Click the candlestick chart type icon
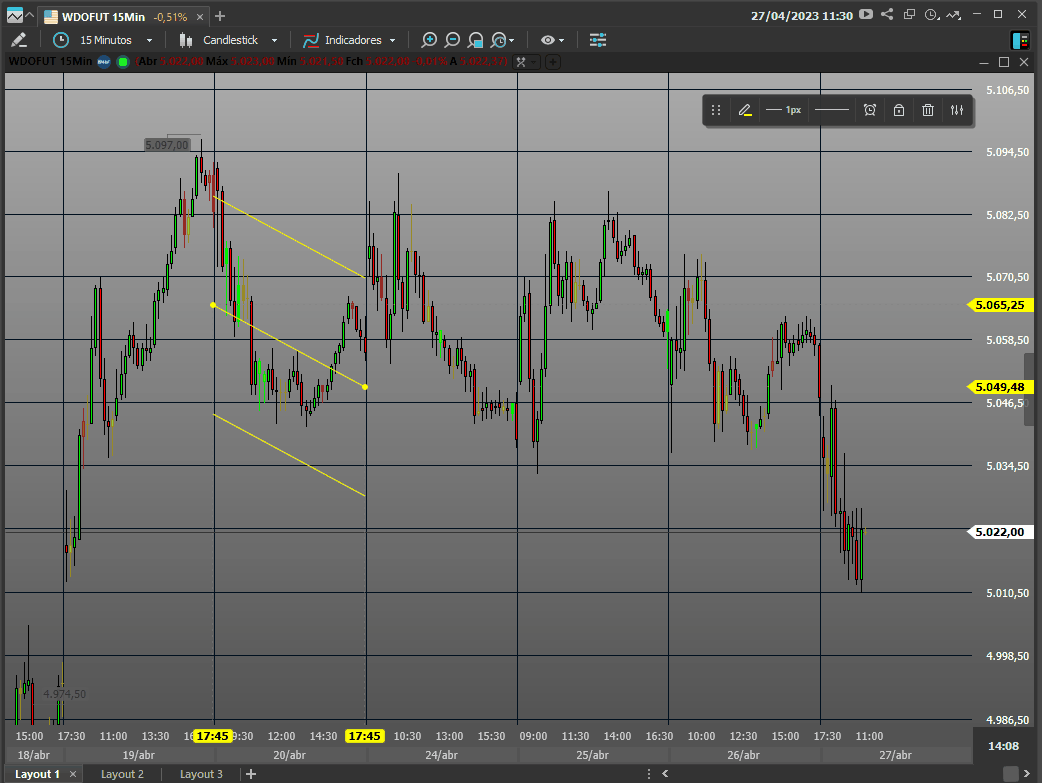Image resolution: width=1042 pixels, height=783 pixels. (x=186, y=40)
